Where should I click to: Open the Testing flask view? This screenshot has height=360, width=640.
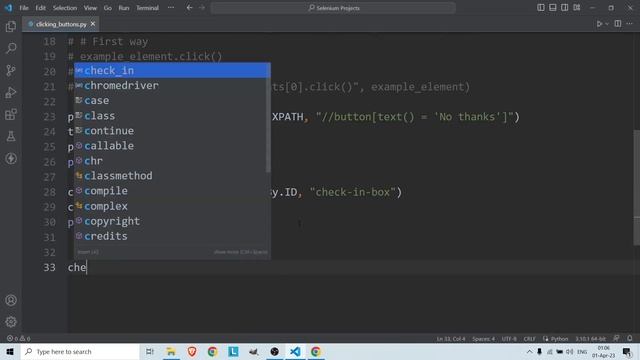point(11,136)
